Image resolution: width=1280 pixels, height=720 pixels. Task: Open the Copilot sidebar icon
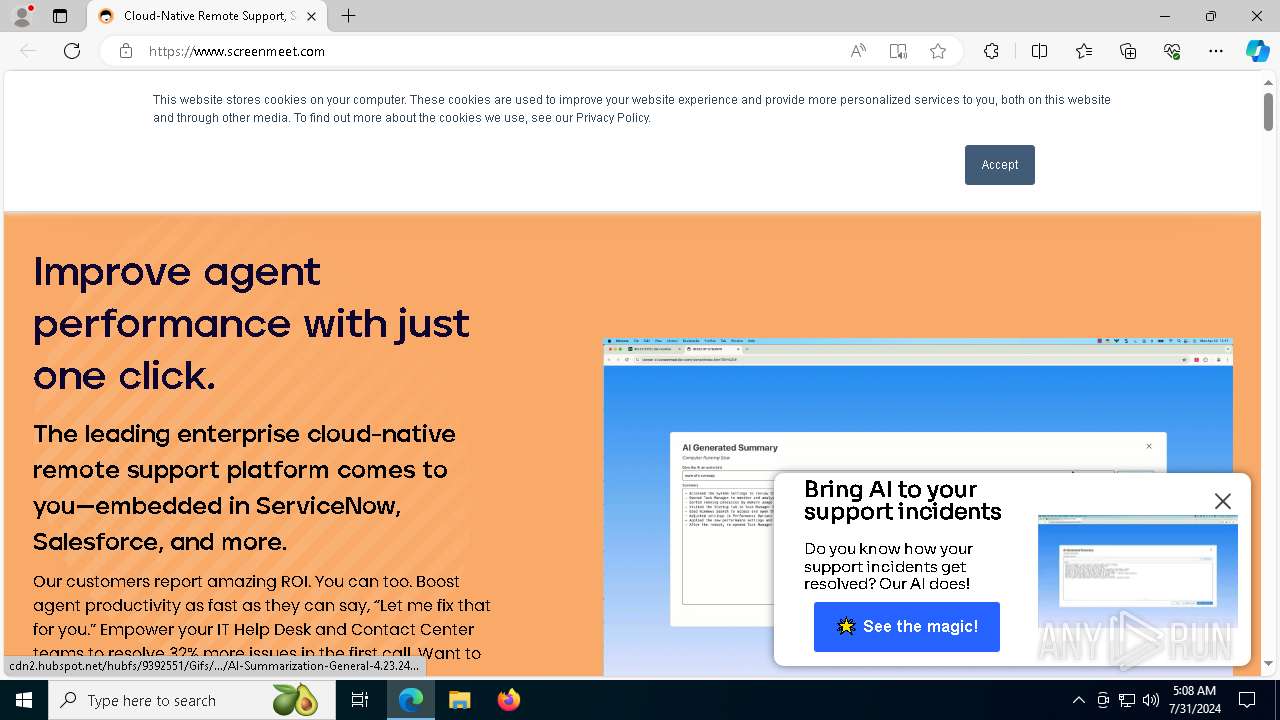(x=1257, y=51)
